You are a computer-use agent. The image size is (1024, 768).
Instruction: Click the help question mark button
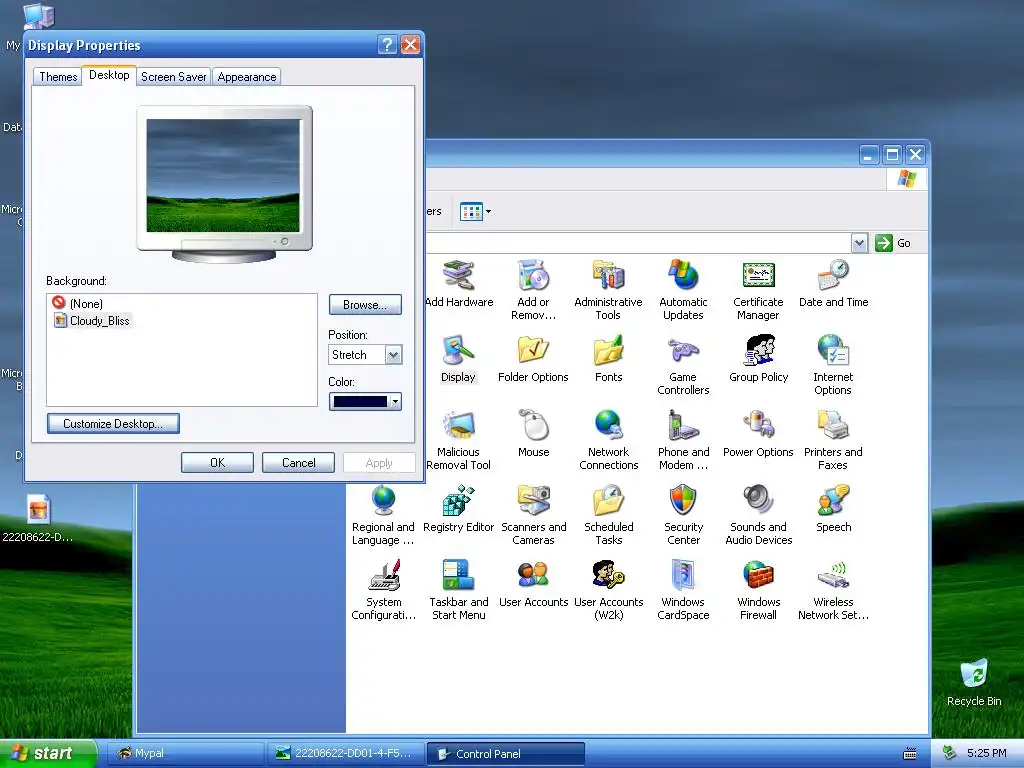pyautogui.click(x=387, y=44)
